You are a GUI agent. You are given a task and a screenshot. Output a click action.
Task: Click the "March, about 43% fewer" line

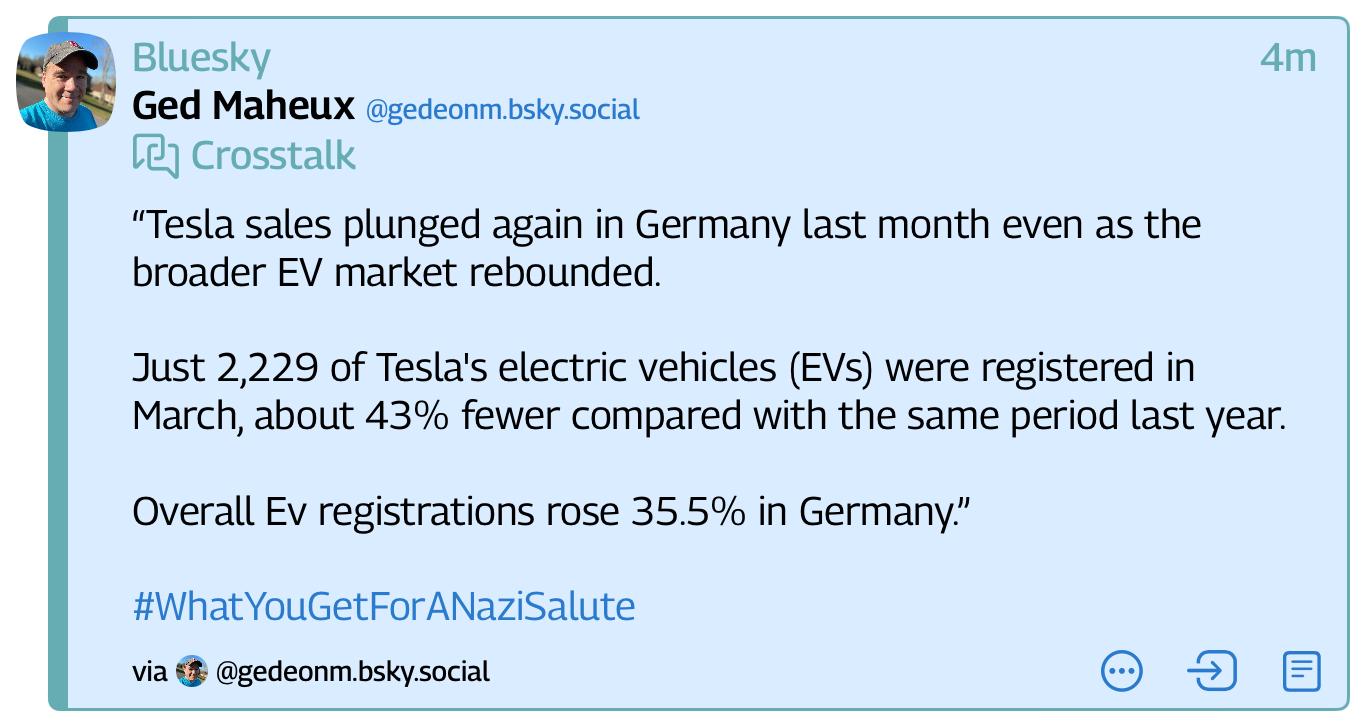click(708, 416)
